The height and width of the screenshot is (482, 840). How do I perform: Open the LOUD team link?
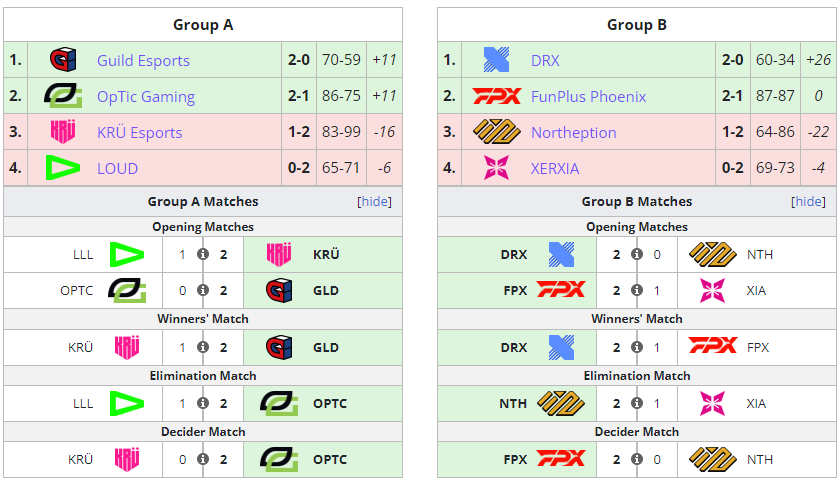point(117,168)
